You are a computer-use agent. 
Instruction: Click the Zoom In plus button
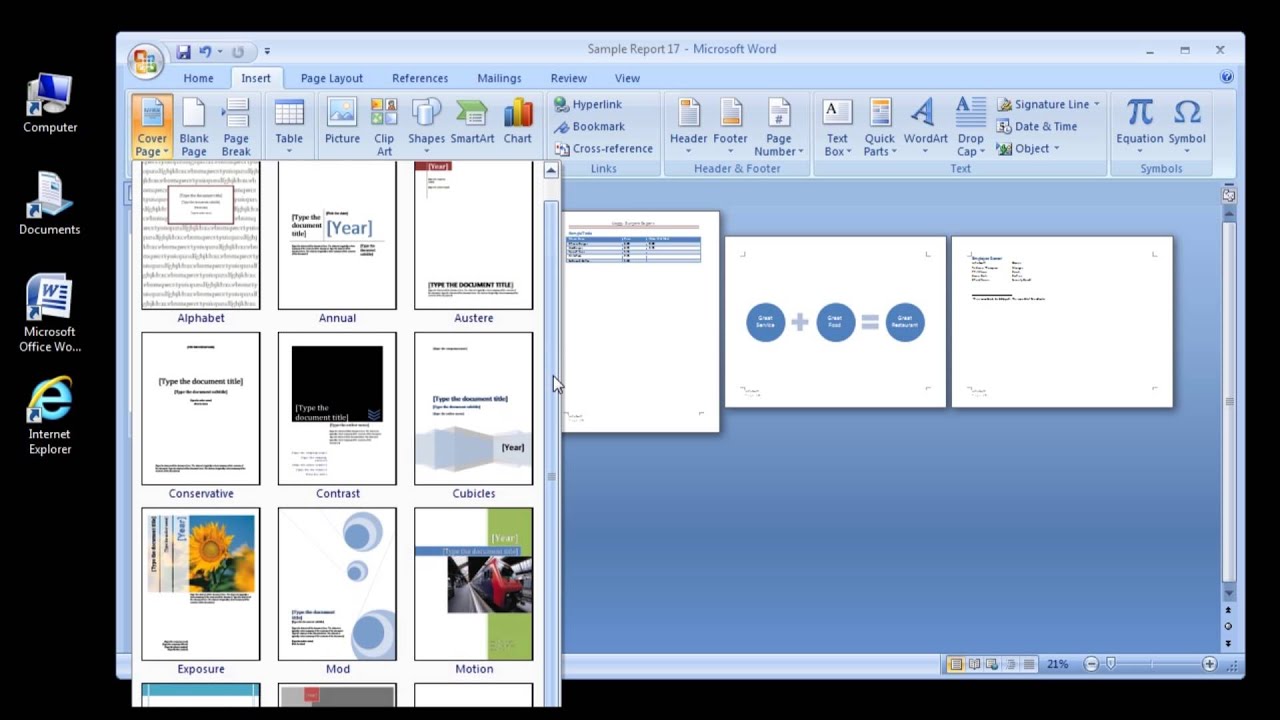tap(1209, 664)
